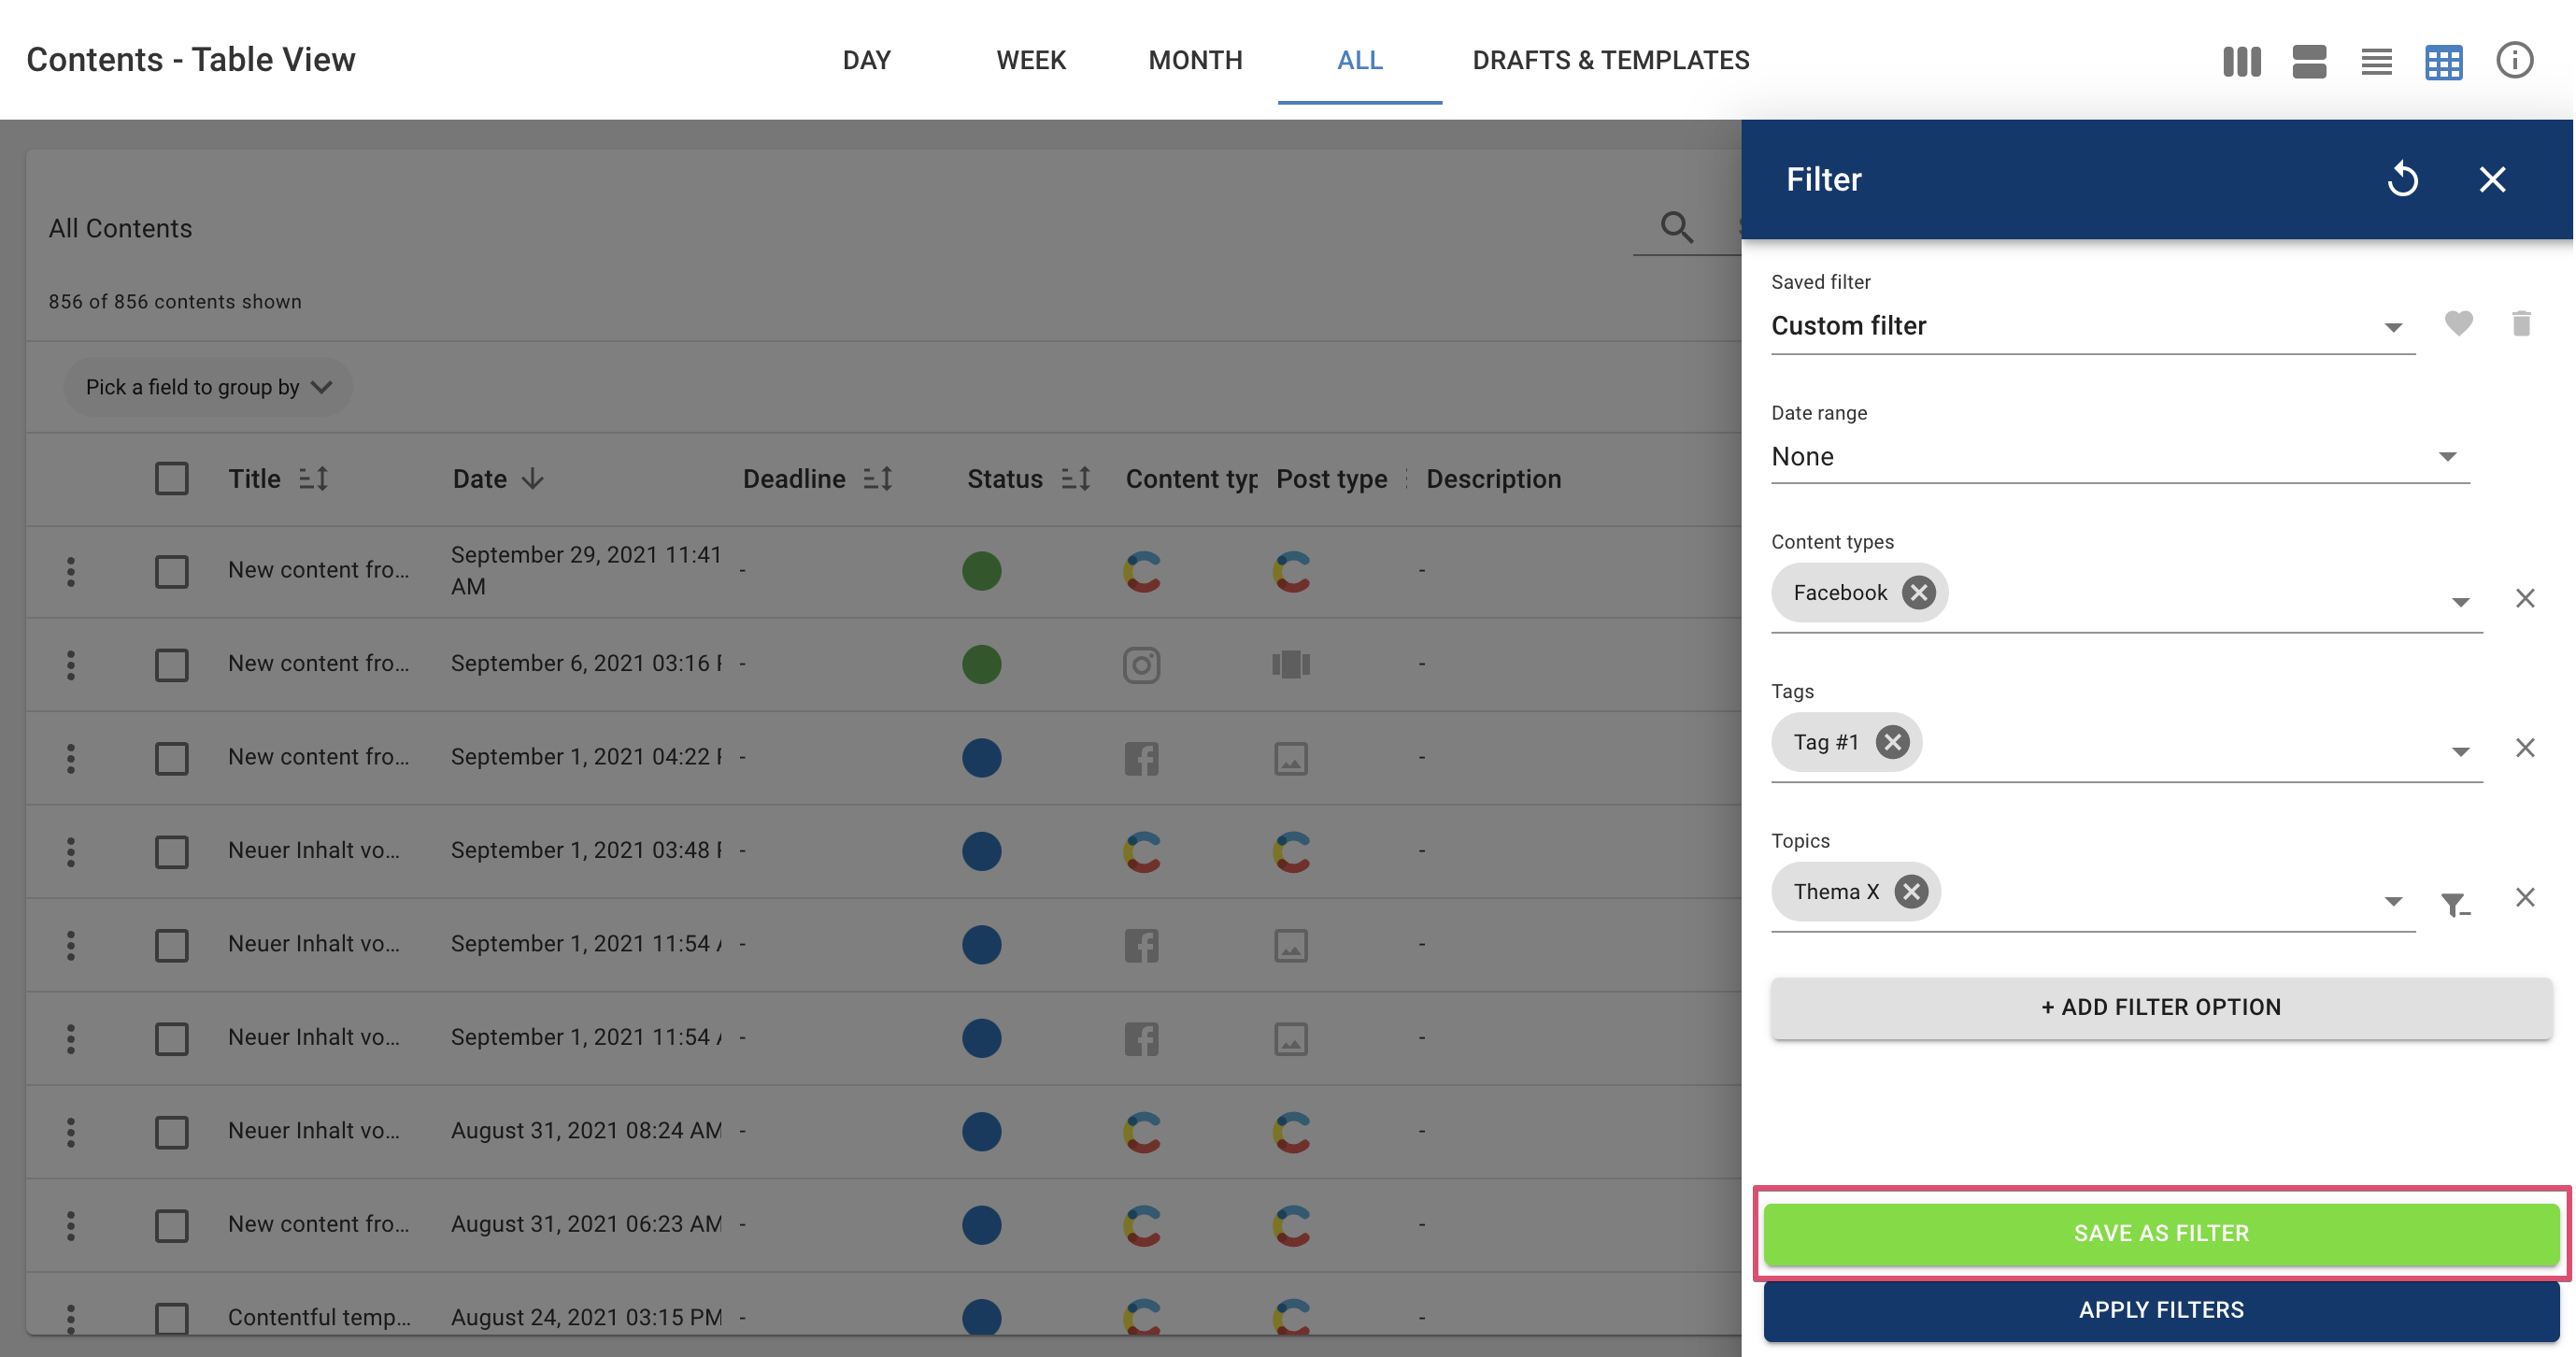Click the Post type column header
This screenshot has width=2576, height=1357.
click(1331, 479)
